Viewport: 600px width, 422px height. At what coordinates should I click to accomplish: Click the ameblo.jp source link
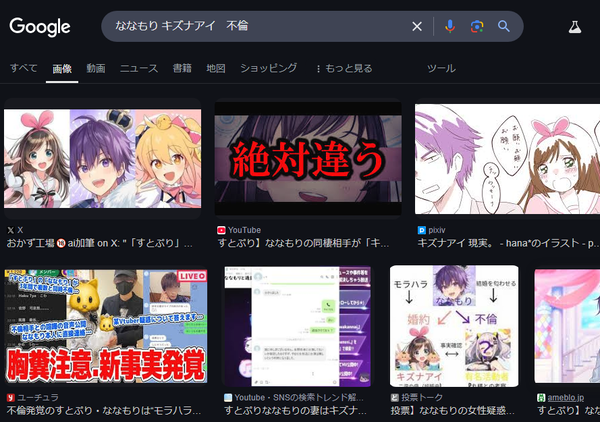pos(566,398)
